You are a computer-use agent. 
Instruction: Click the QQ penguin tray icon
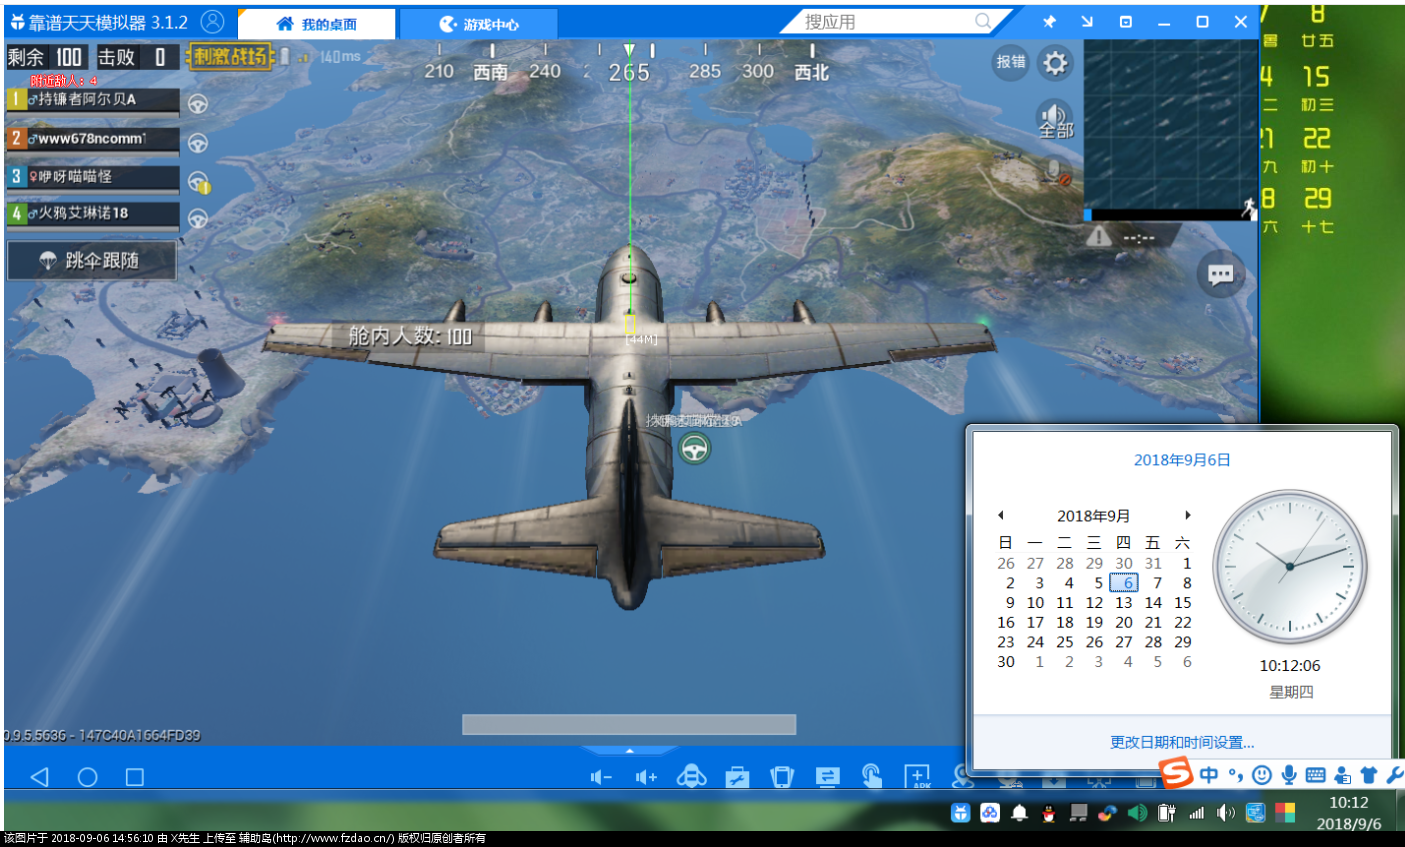click(1048, 813)
